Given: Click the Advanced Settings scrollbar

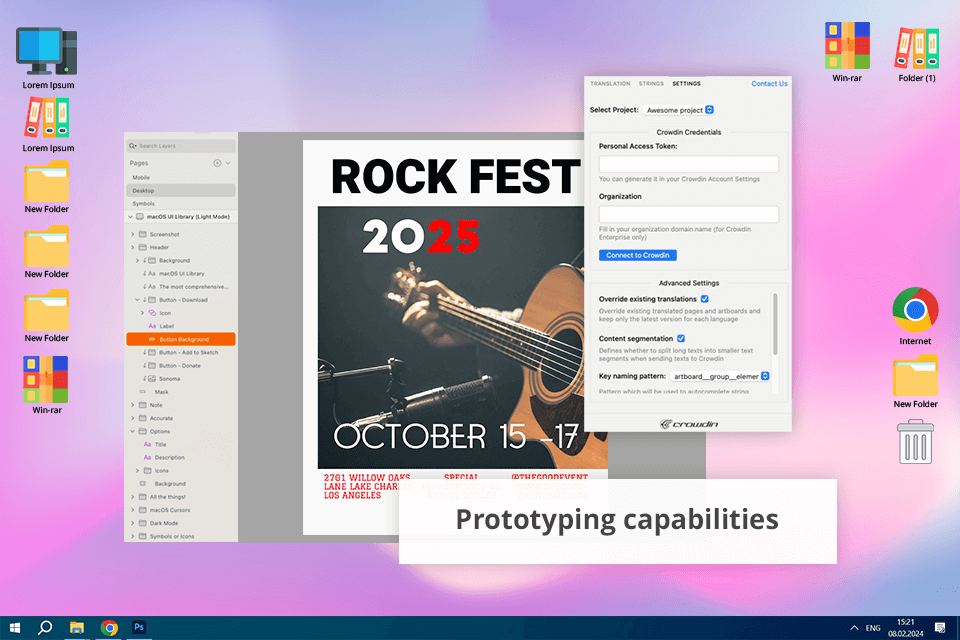Looking at the screenshot, I should tap(775, 324).
